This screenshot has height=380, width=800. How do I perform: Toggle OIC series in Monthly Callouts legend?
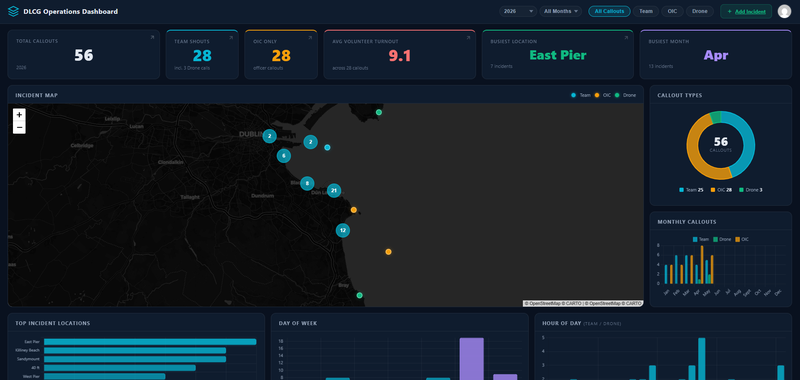(x=742, y=239)
